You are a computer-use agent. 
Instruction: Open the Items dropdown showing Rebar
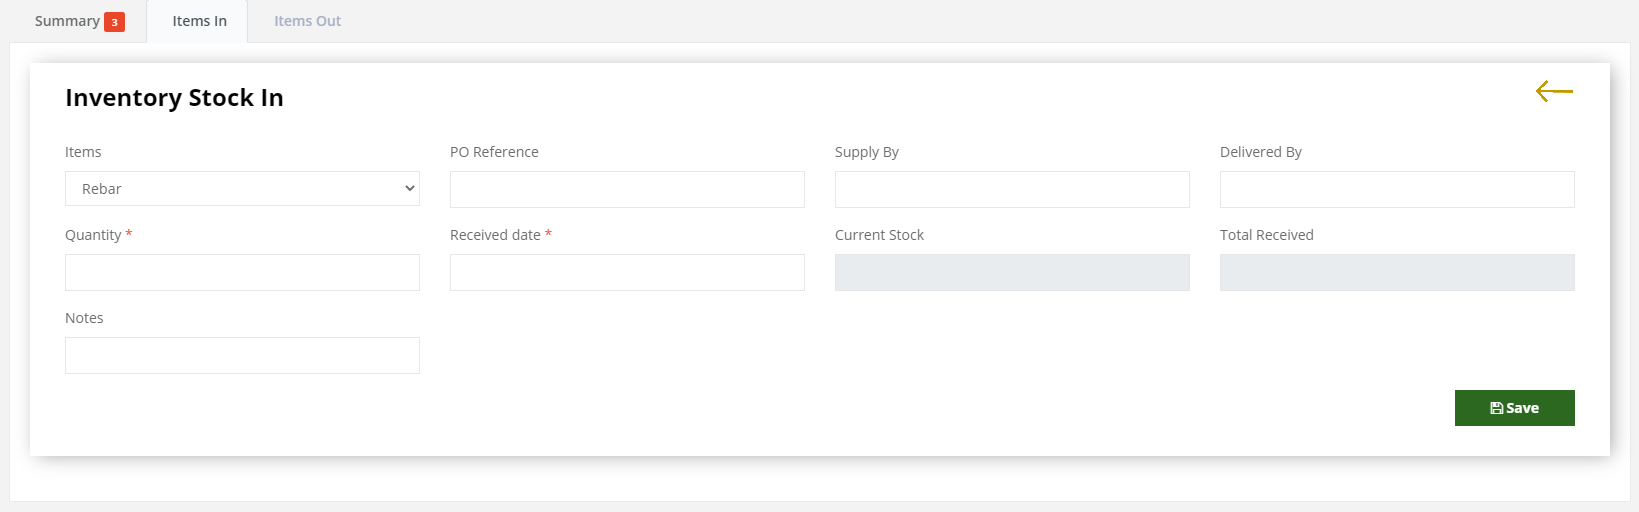tap(242, 189)
